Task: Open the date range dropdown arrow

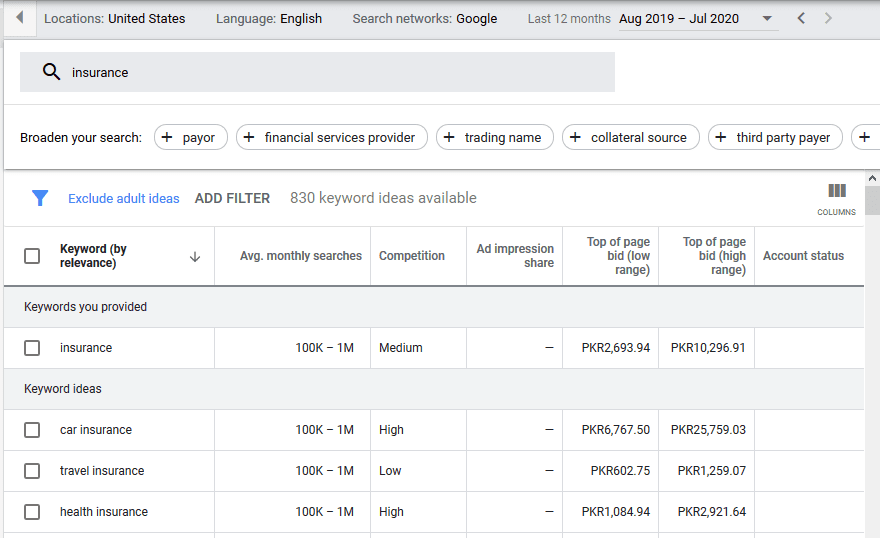Action: tap(767, 19)
